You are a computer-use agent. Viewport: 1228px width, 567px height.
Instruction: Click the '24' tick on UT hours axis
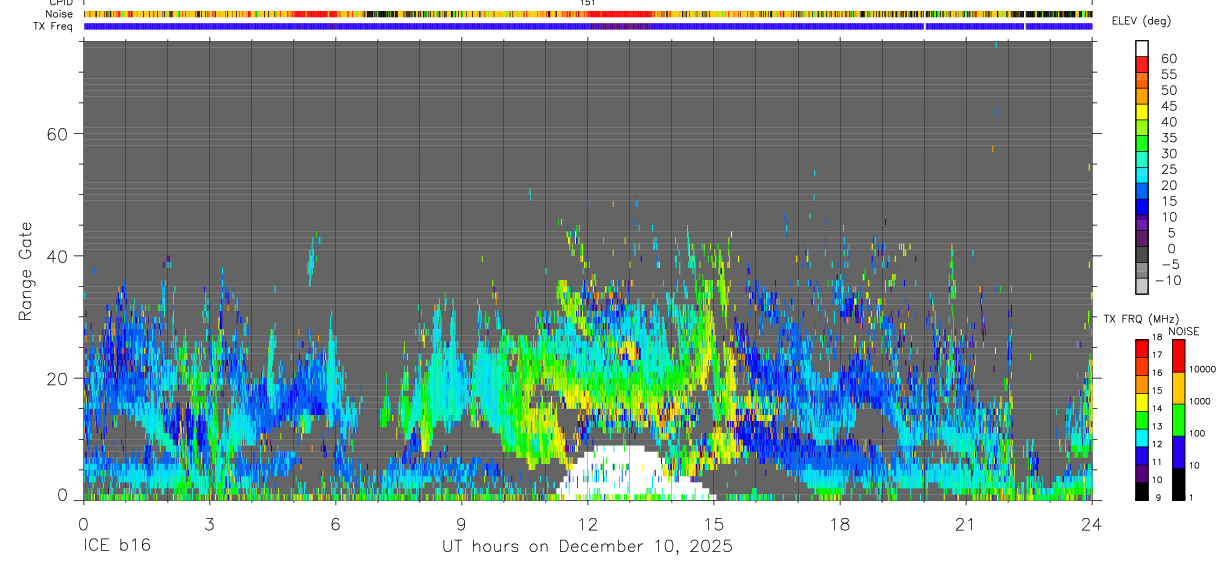(1092, 523)
